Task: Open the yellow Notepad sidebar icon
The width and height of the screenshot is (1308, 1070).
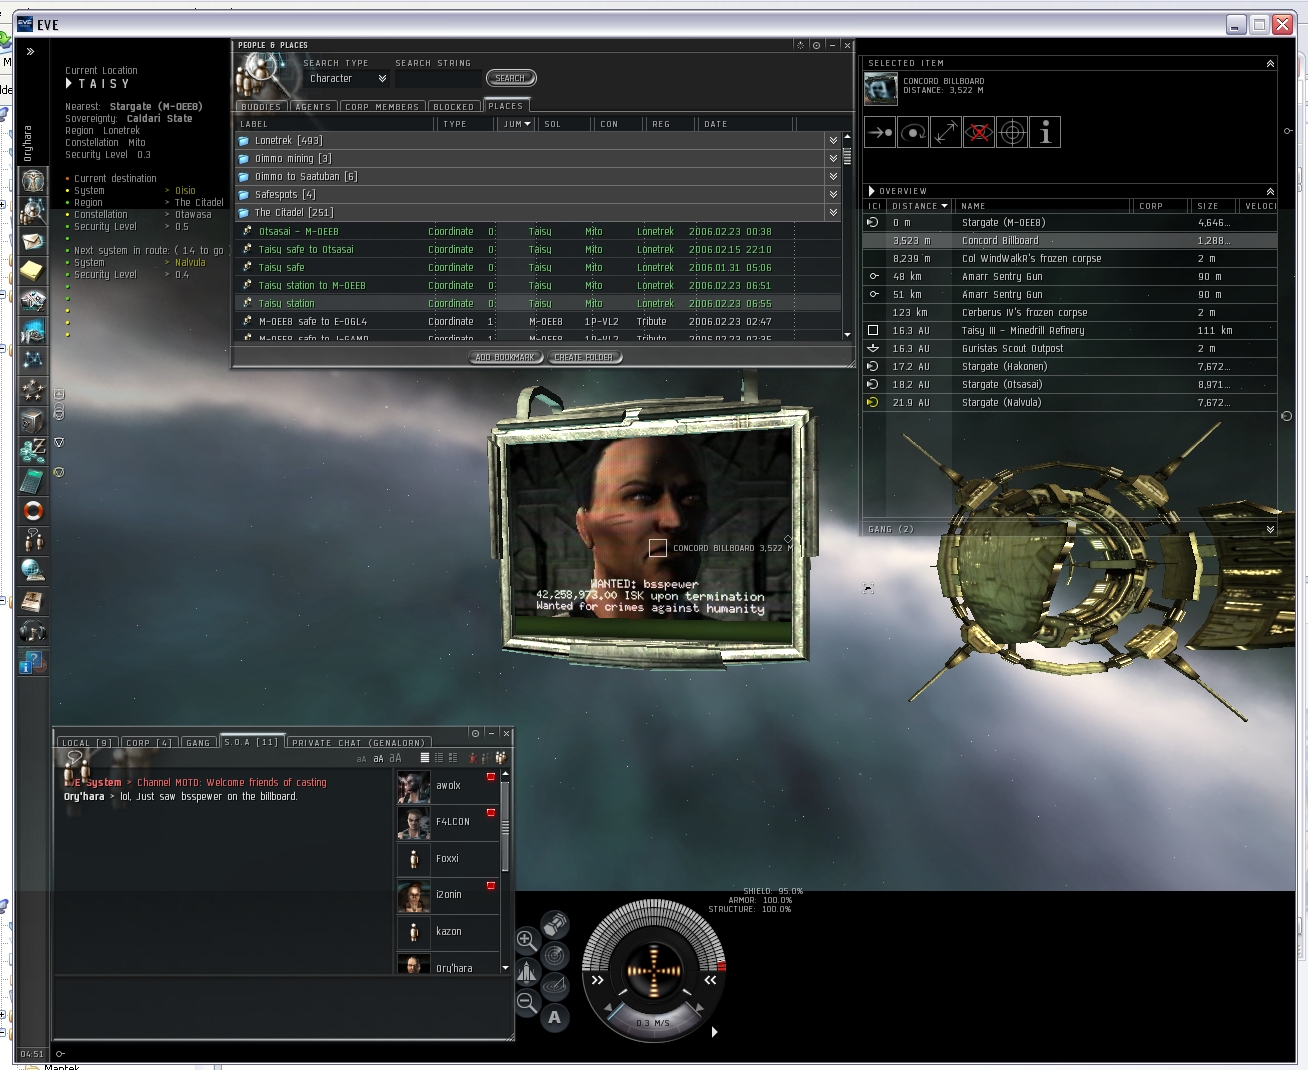Action: (33, 270)
